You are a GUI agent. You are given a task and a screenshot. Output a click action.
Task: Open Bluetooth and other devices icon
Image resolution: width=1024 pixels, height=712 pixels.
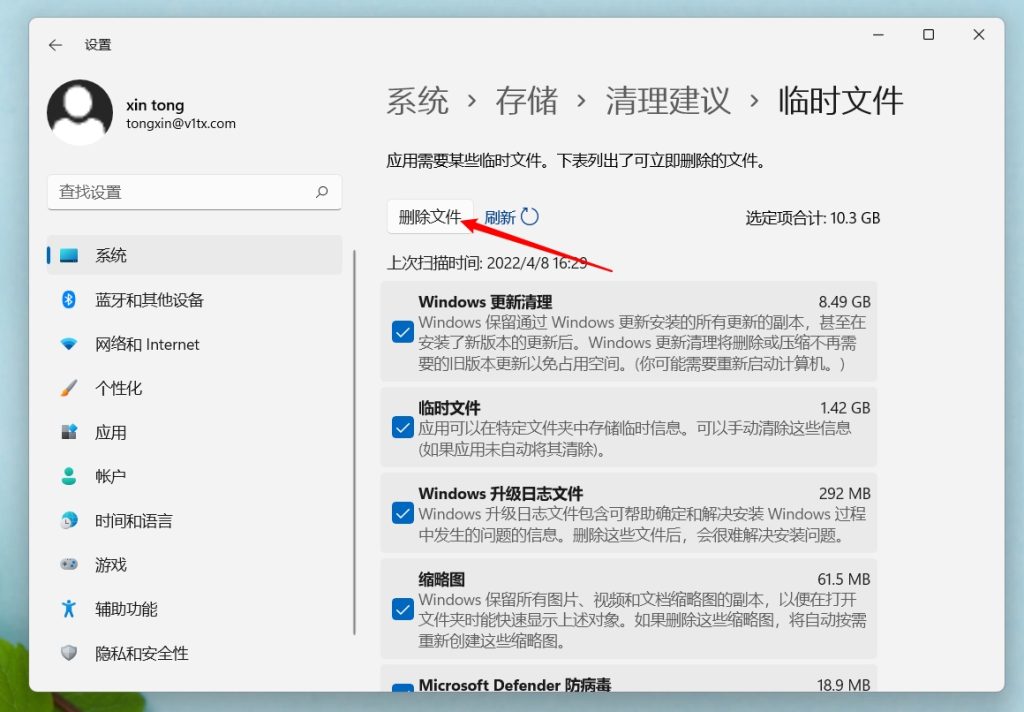coord(69,300)
